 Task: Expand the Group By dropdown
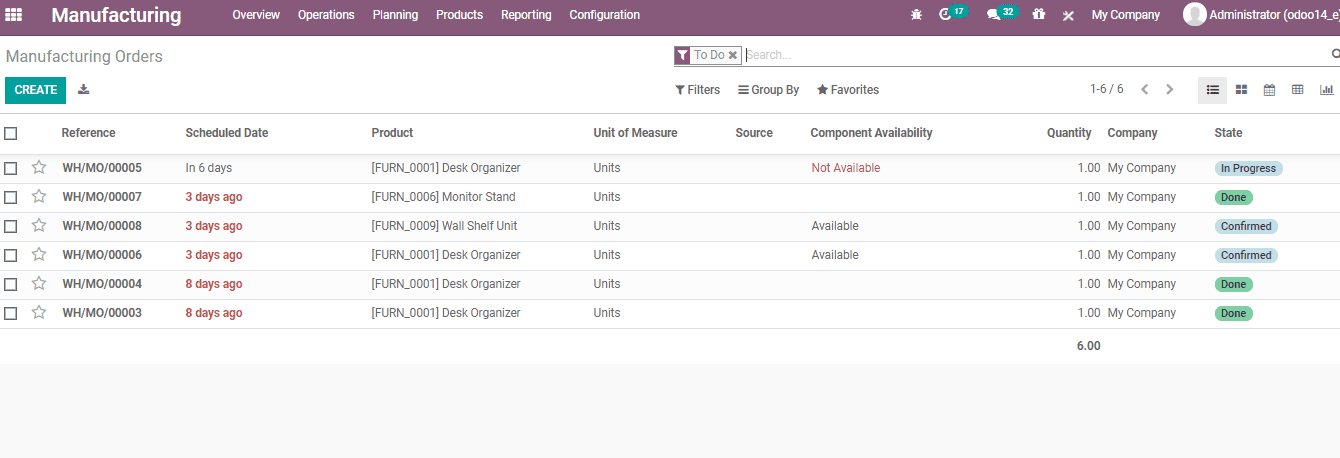(768, 90)
